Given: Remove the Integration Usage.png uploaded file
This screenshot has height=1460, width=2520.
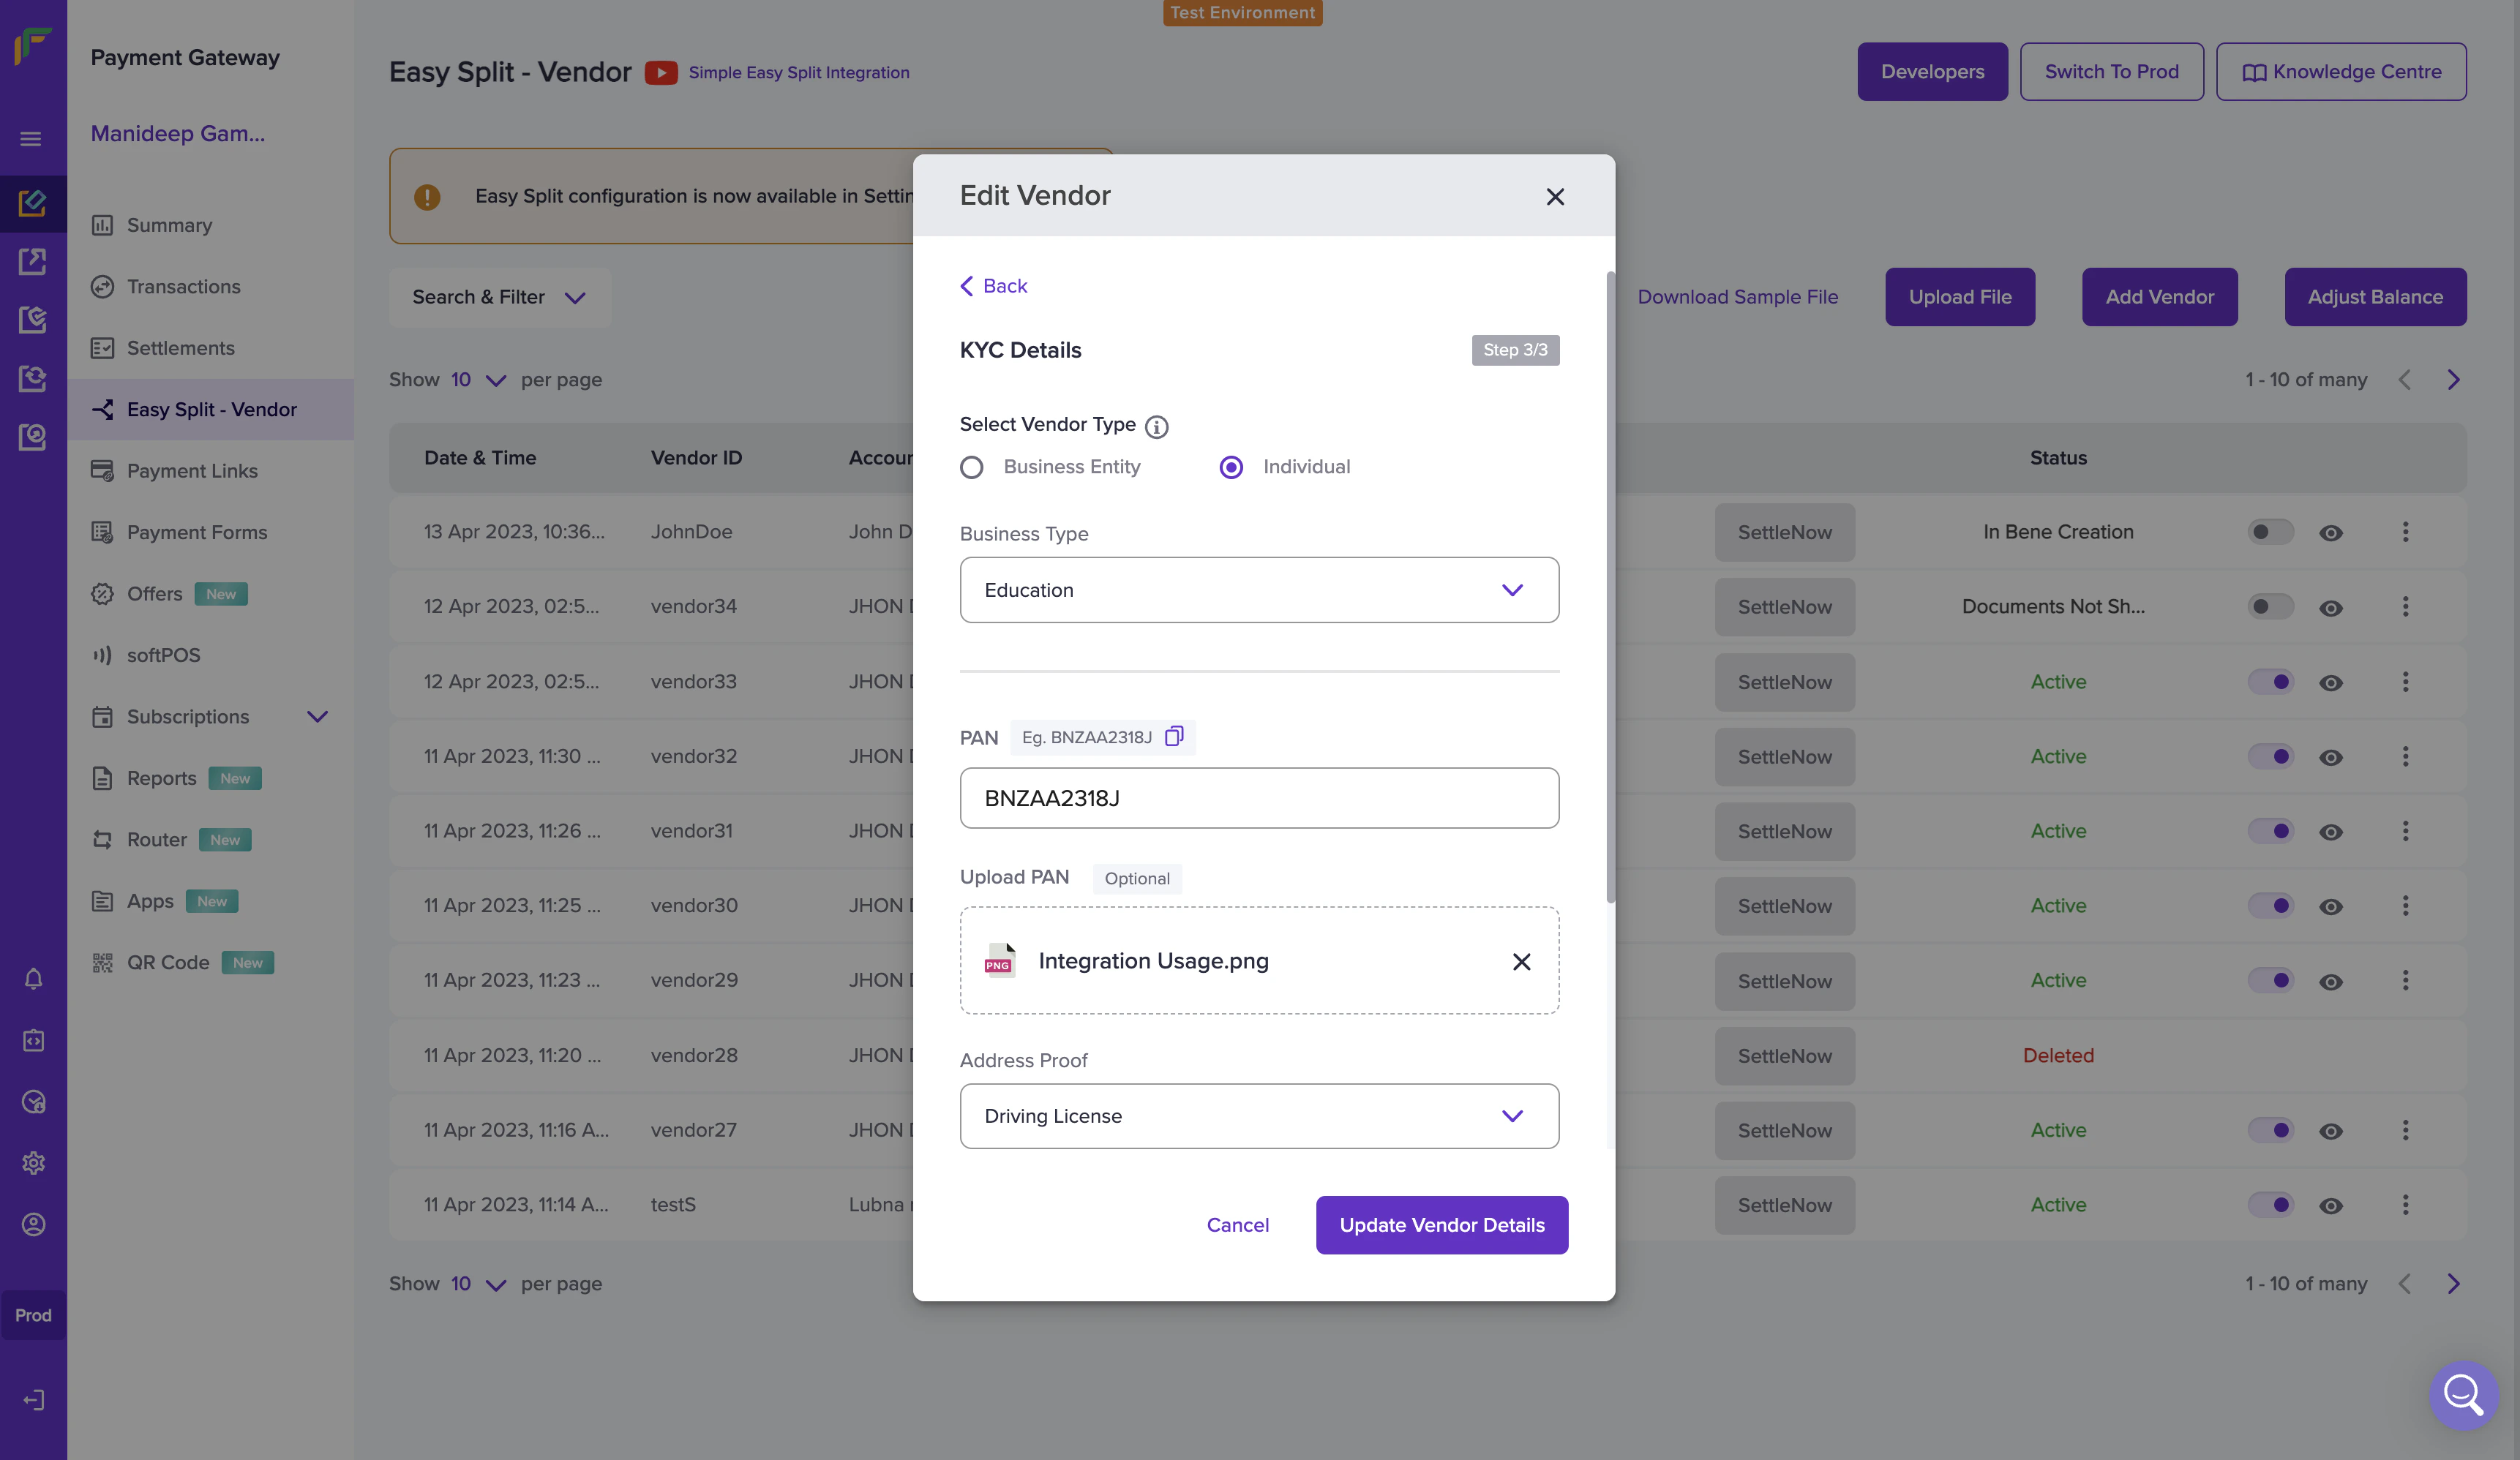Looking at the screenshot, I should point(1521,961).
